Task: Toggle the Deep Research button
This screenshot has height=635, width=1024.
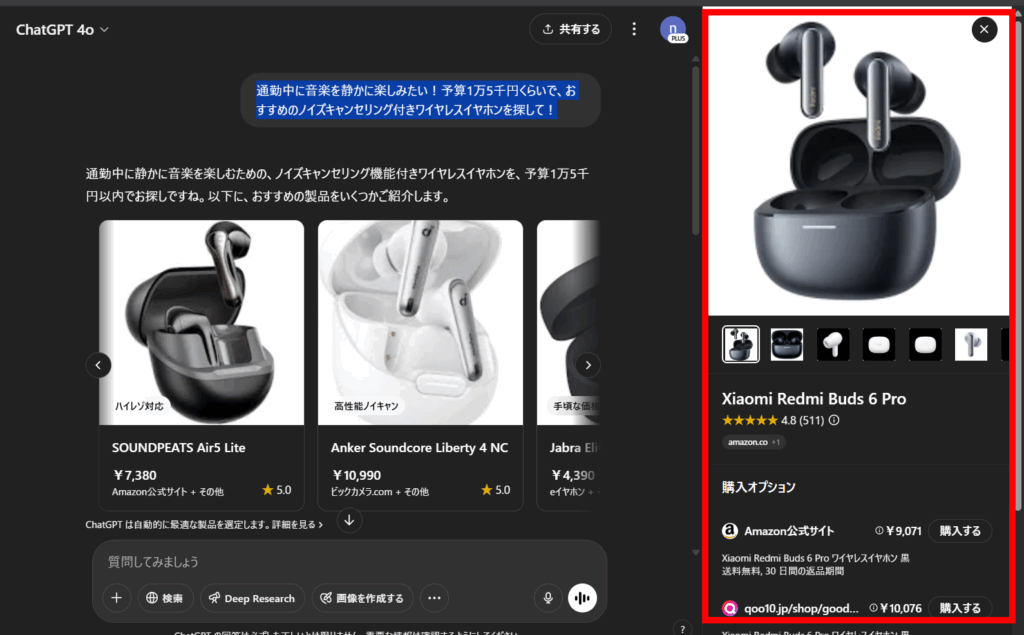Action: tap(252, 598)
